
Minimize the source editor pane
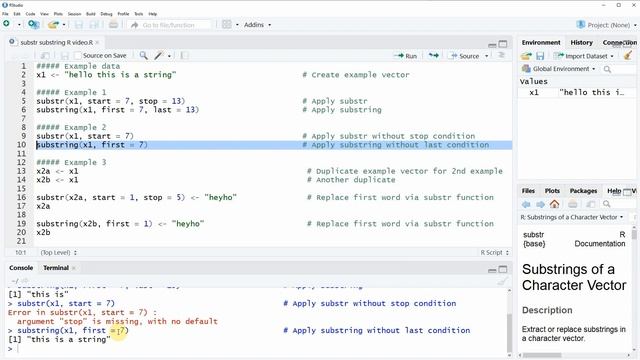coord(492,44)
